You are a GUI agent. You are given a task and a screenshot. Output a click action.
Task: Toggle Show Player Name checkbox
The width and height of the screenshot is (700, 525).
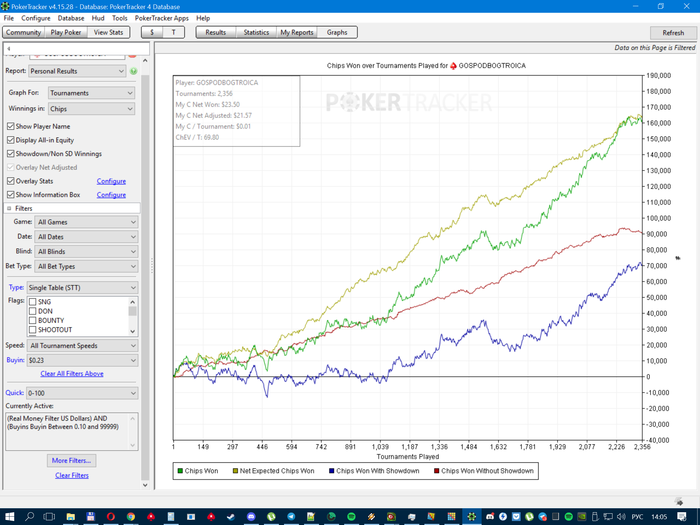pyautogui.click(x=11, y=126)
